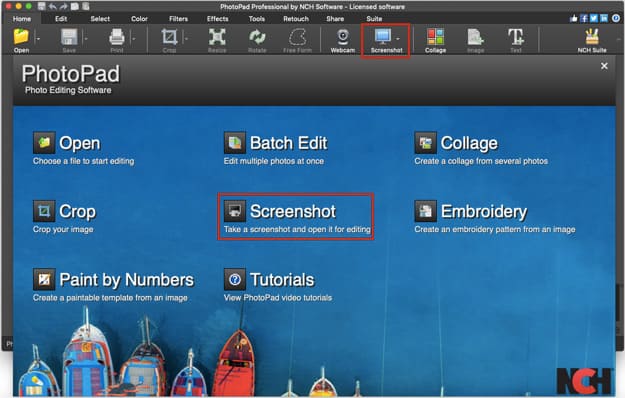This screenshot has height=398, width=625.
Task: Click the Crop icon on welcome screen
Action: click(44, 211)
